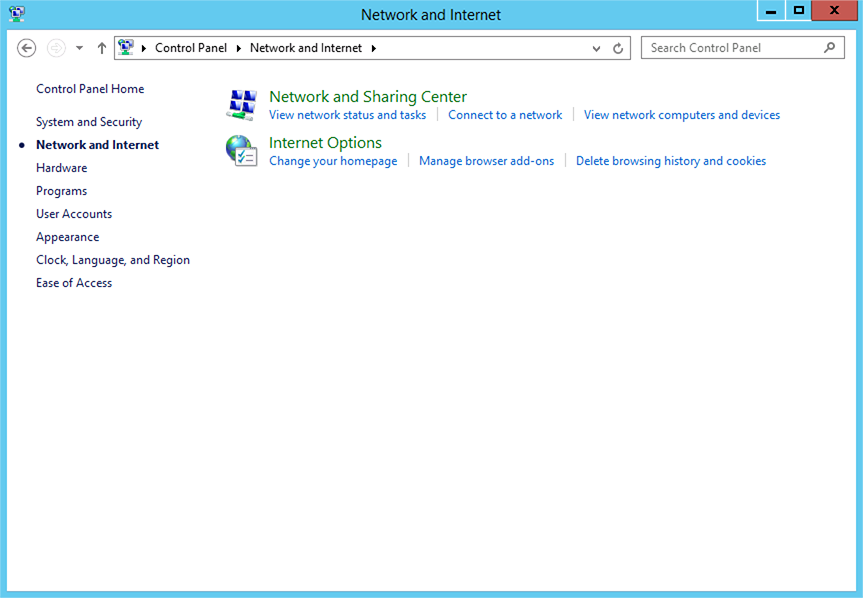Click the Network and Sharing Center icon

tap(242, 104)
